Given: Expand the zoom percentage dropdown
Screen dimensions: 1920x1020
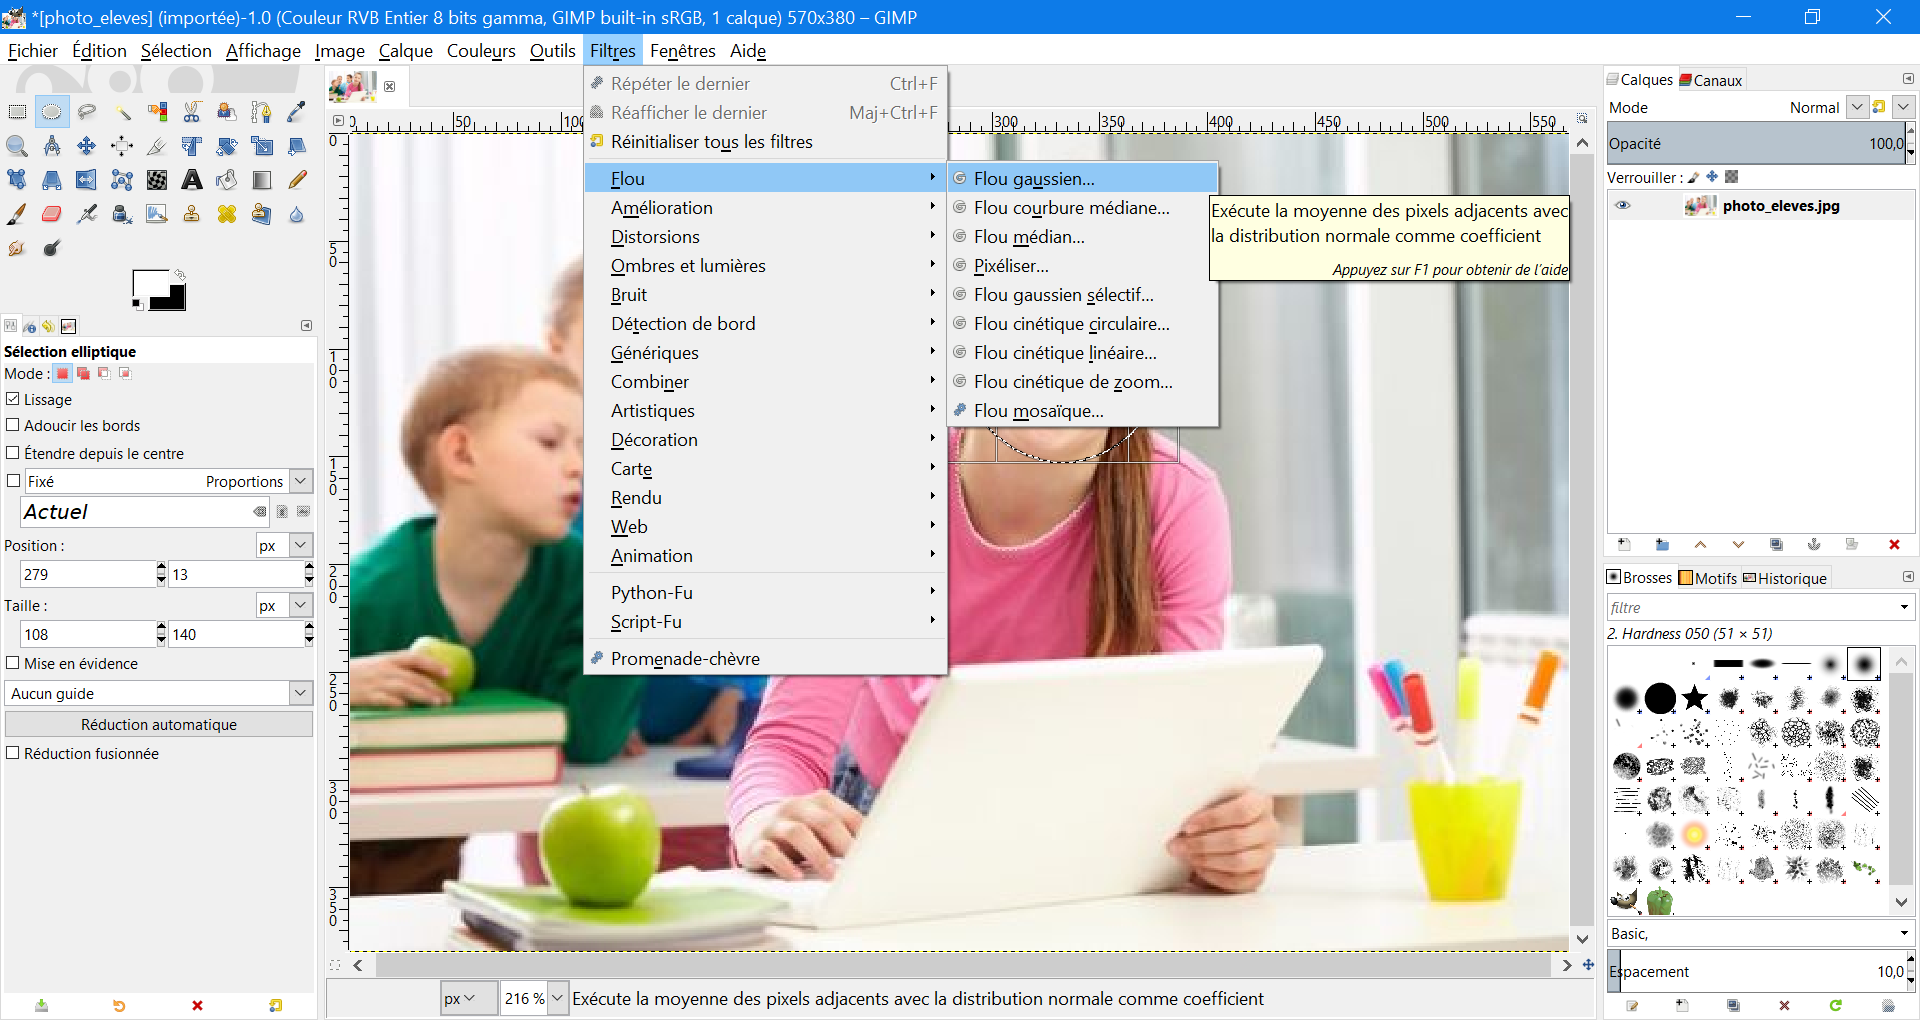Looking at the screenshot, I should pyautogui.click(x=558, y=998).
